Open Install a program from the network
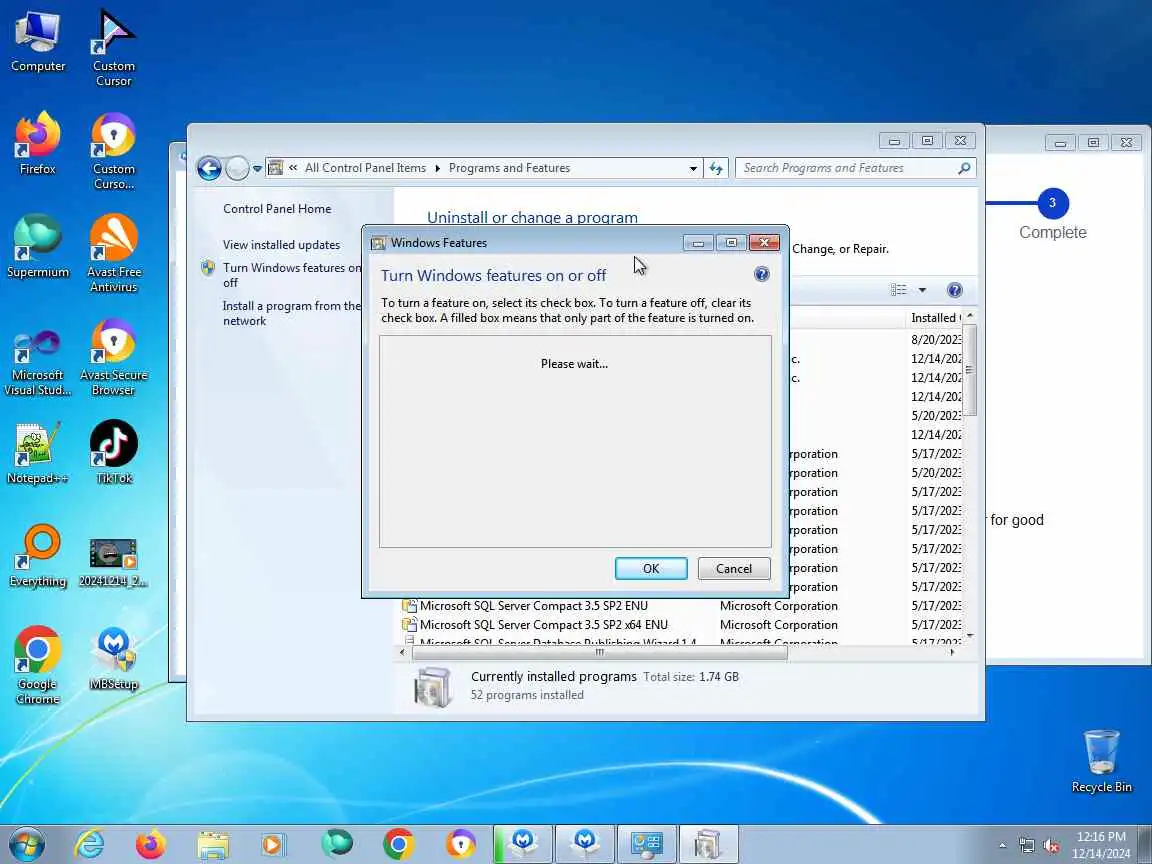The image size is (1152, 864). pos(292,313)
